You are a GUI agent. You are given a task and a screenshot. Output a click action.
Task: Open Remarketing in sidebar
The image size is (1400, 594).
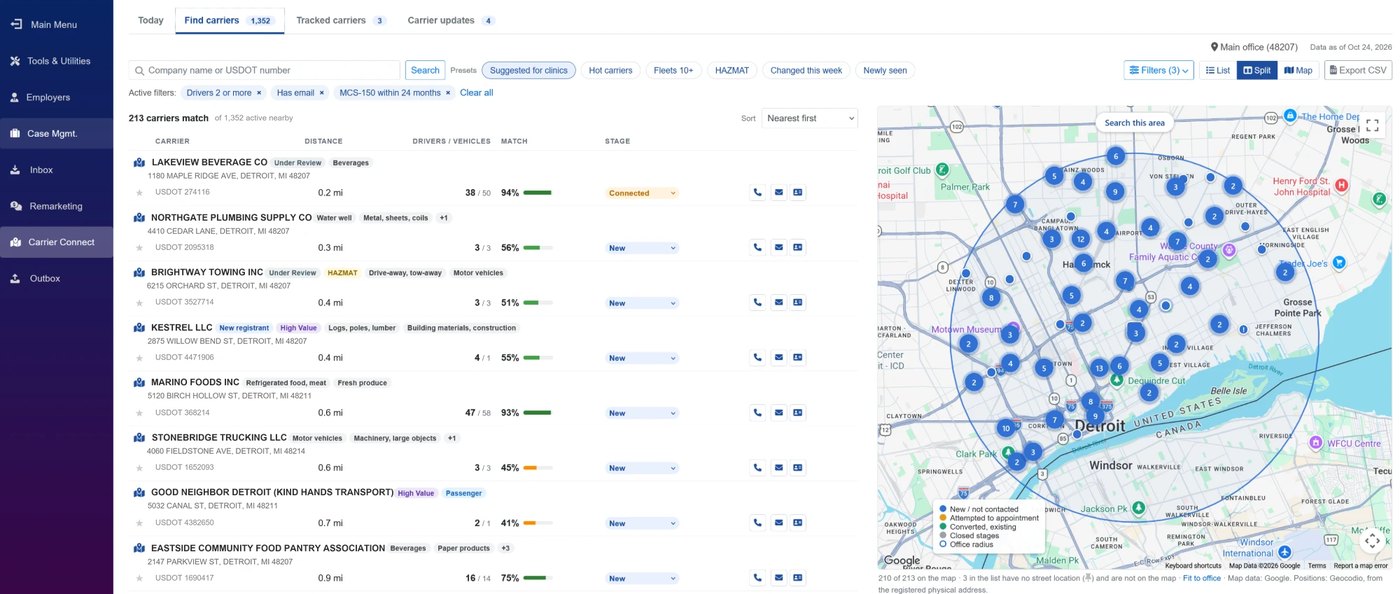tap(56, 206)
